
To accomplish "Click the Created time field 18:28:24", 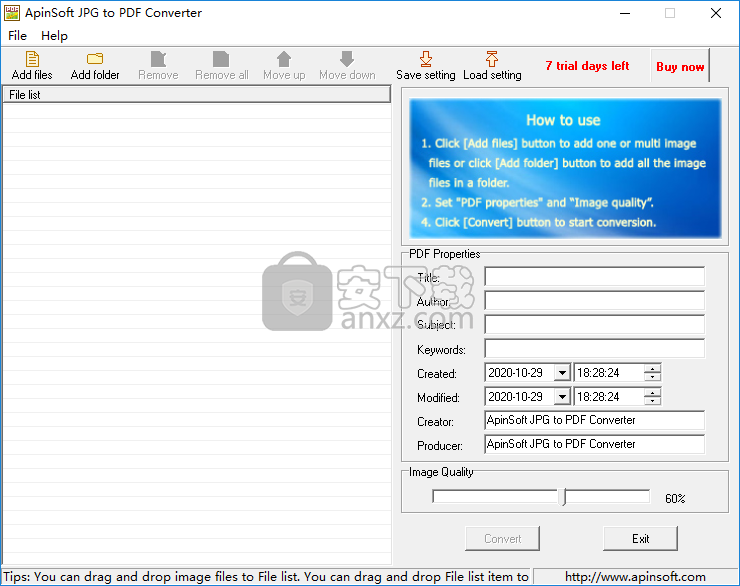I will tap(609, 373).
